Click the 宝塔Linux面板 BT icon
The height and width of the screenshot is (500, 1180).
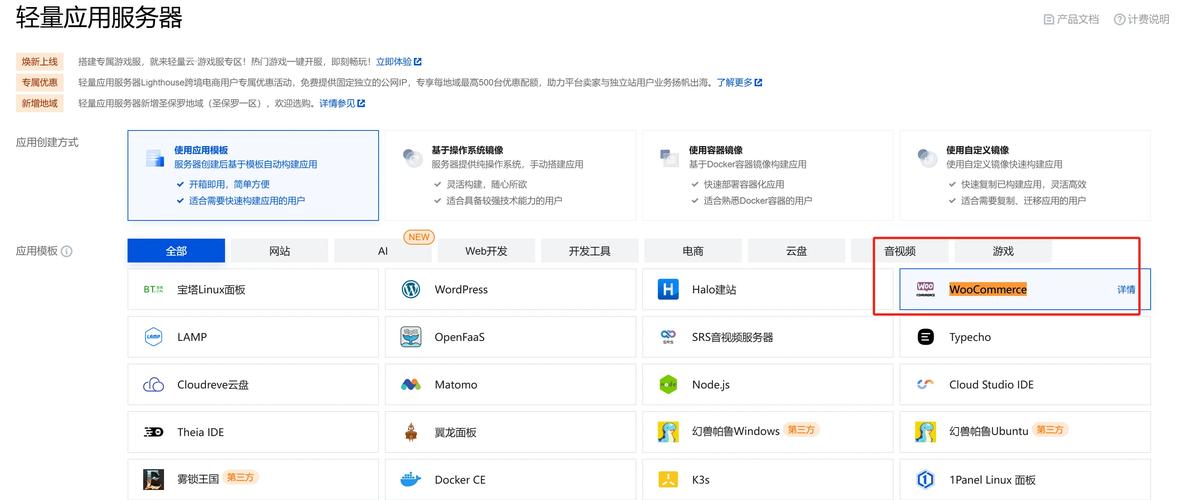[x=154, y=289]
